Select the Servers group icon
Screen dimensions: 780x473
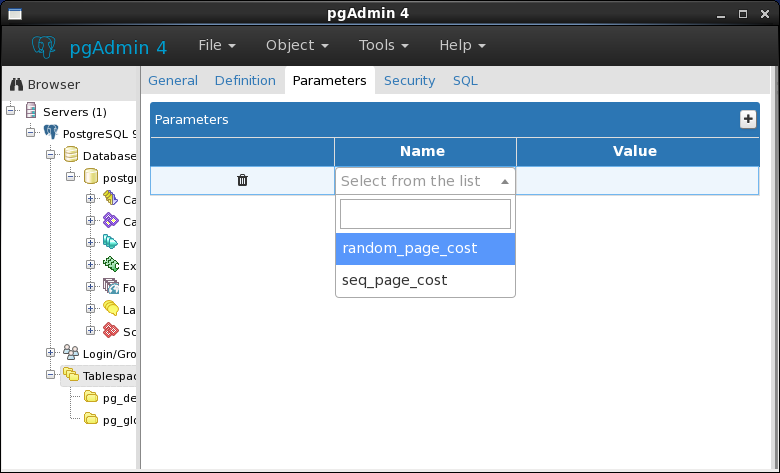pos(31,111)
